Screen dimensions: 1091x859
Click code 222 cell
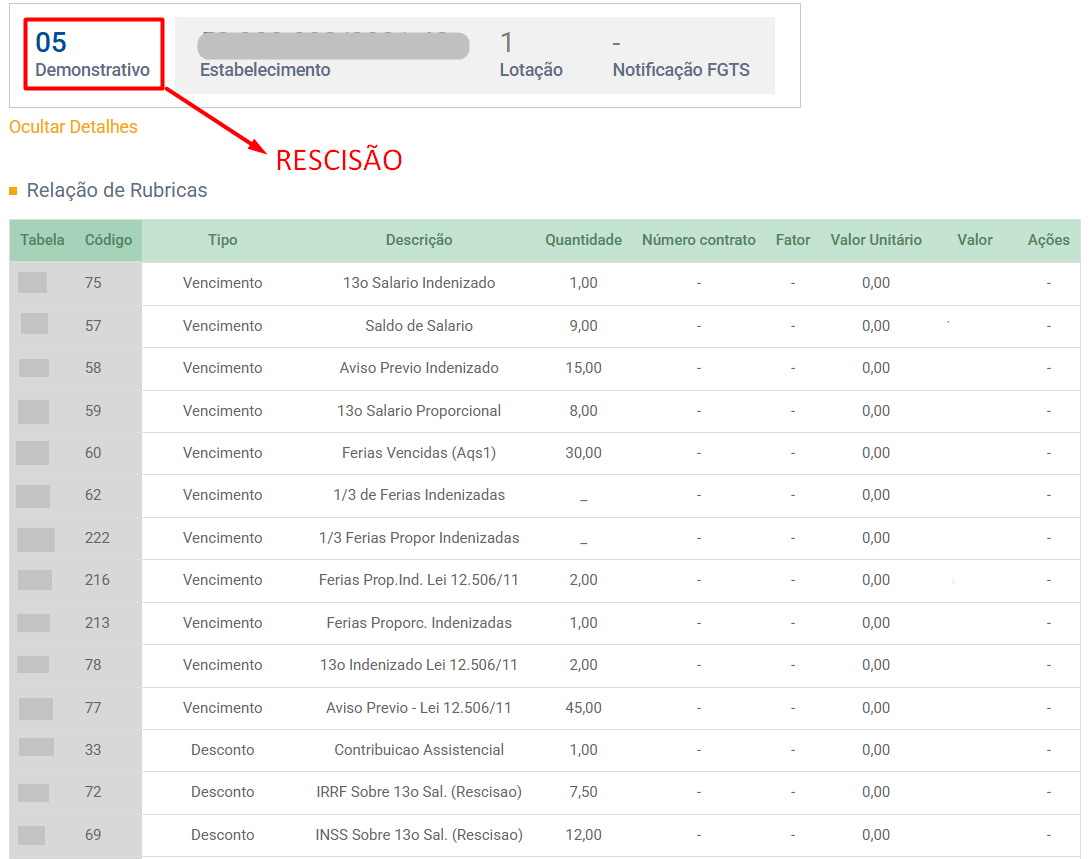tap(97, 538)
